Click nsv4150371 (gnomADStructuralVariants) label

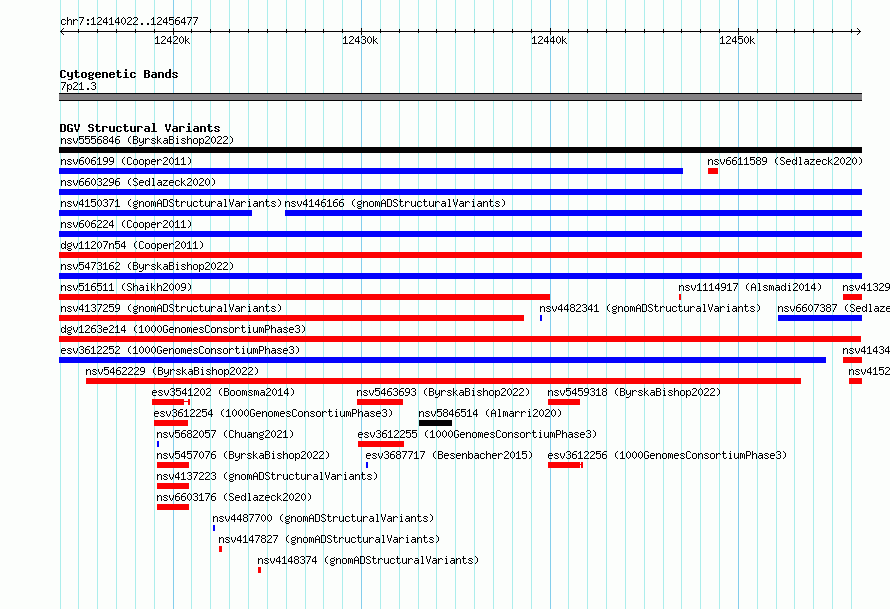[x=171, y=203]
